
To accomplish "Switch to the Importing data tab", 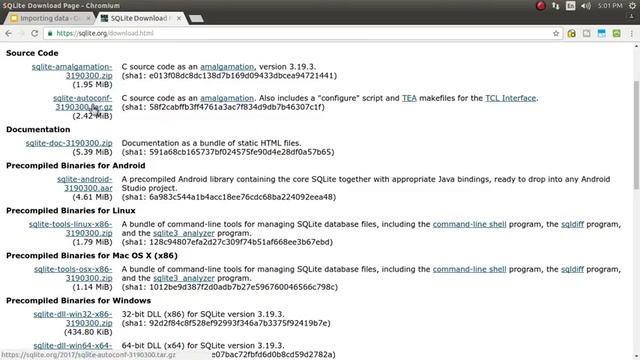I will [x=49, y=18].
